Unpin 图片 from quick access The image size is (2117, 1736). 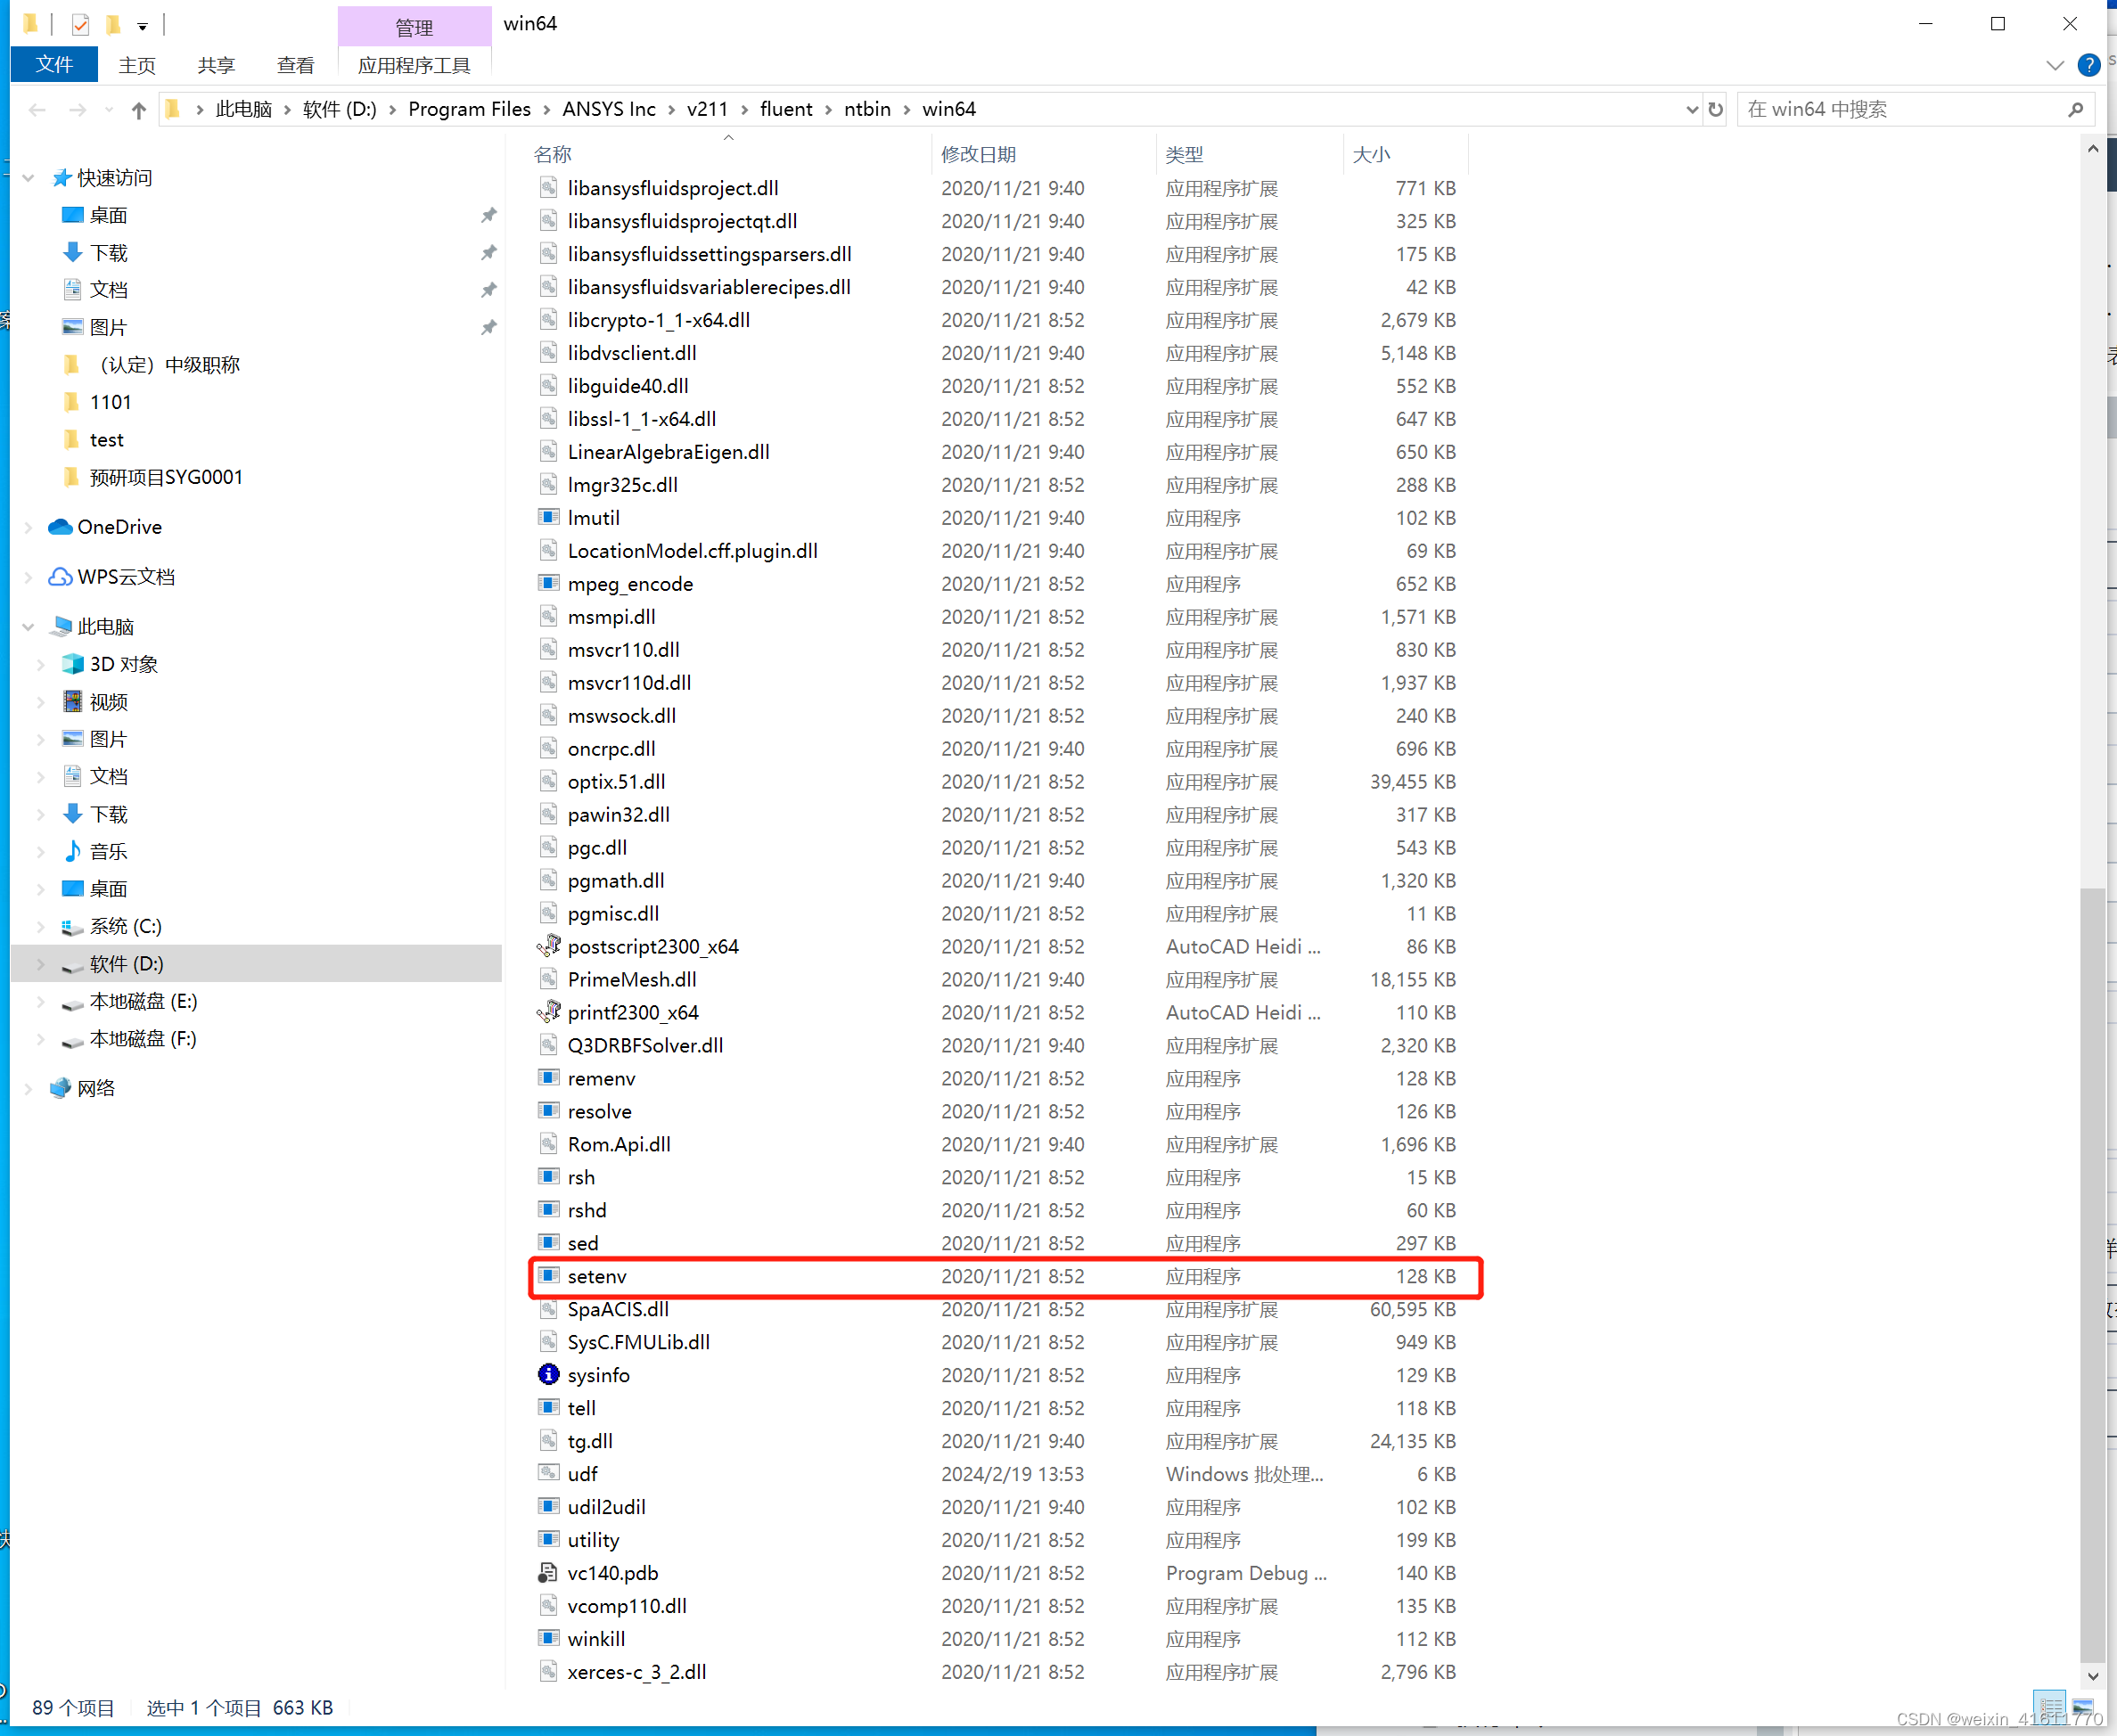point(489,327)
